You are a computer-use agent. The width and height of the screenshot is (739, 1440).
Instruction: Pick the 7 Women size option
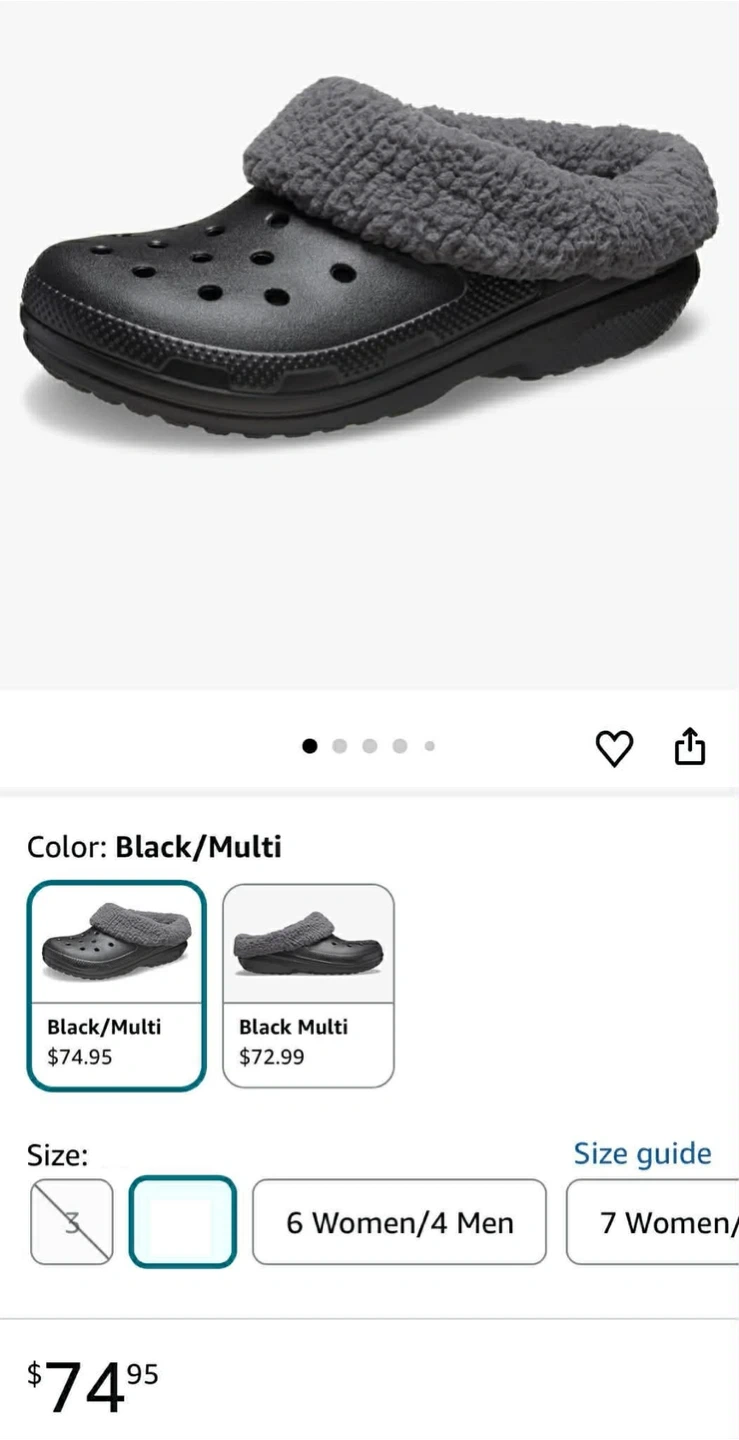tap(655, 1222)
